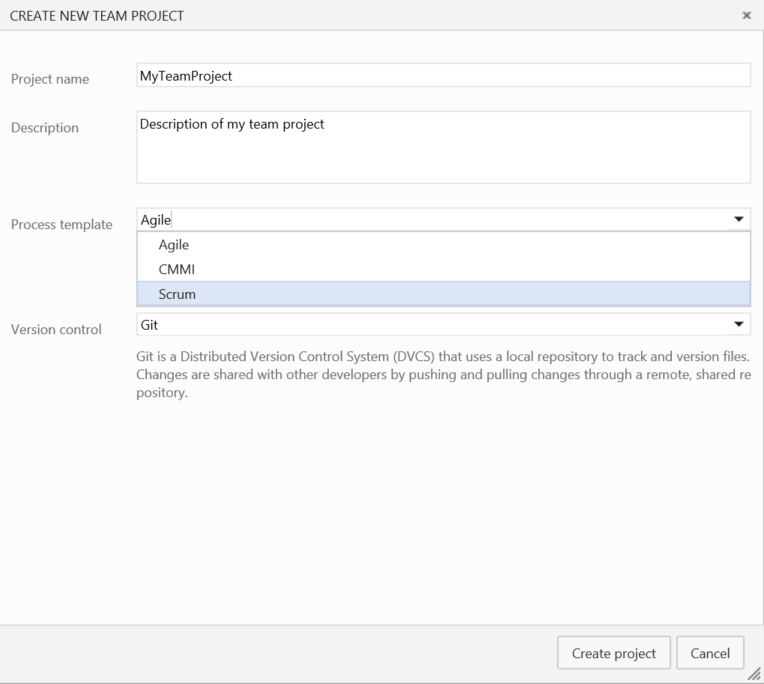Click the Process template label
Screen dimensions: 764x684
61,224
